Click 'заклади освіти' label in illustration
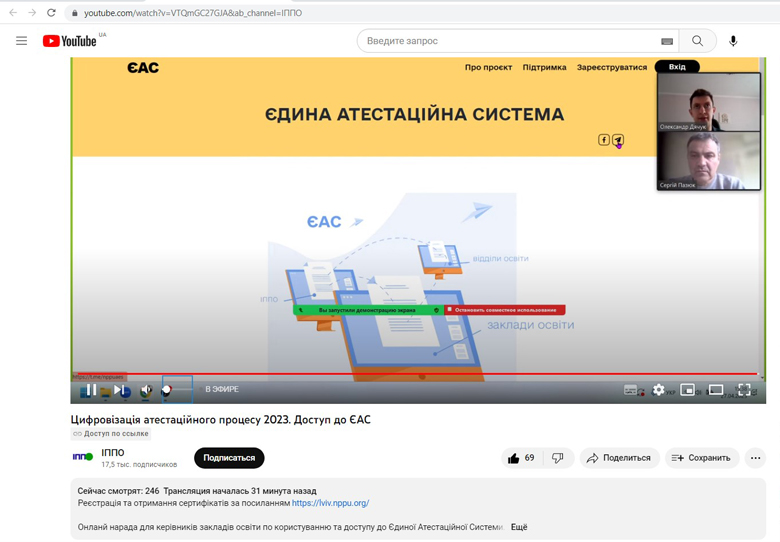Viewport: 780px width, 542px height. coord(531,325)
